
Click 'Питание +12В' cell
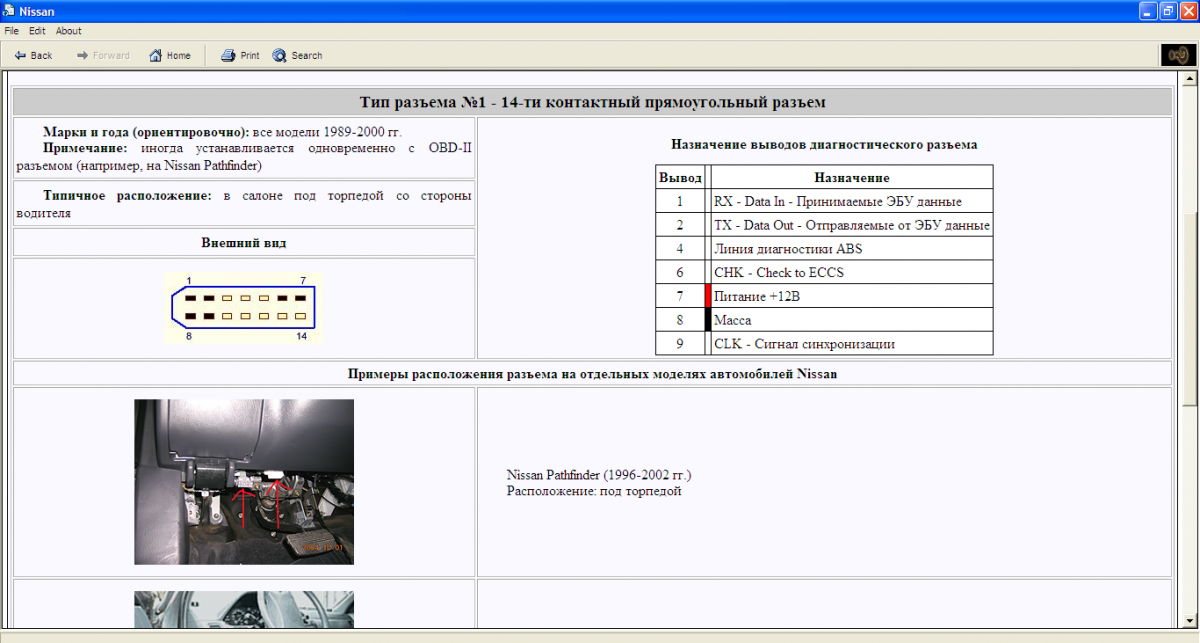[852, 296]
